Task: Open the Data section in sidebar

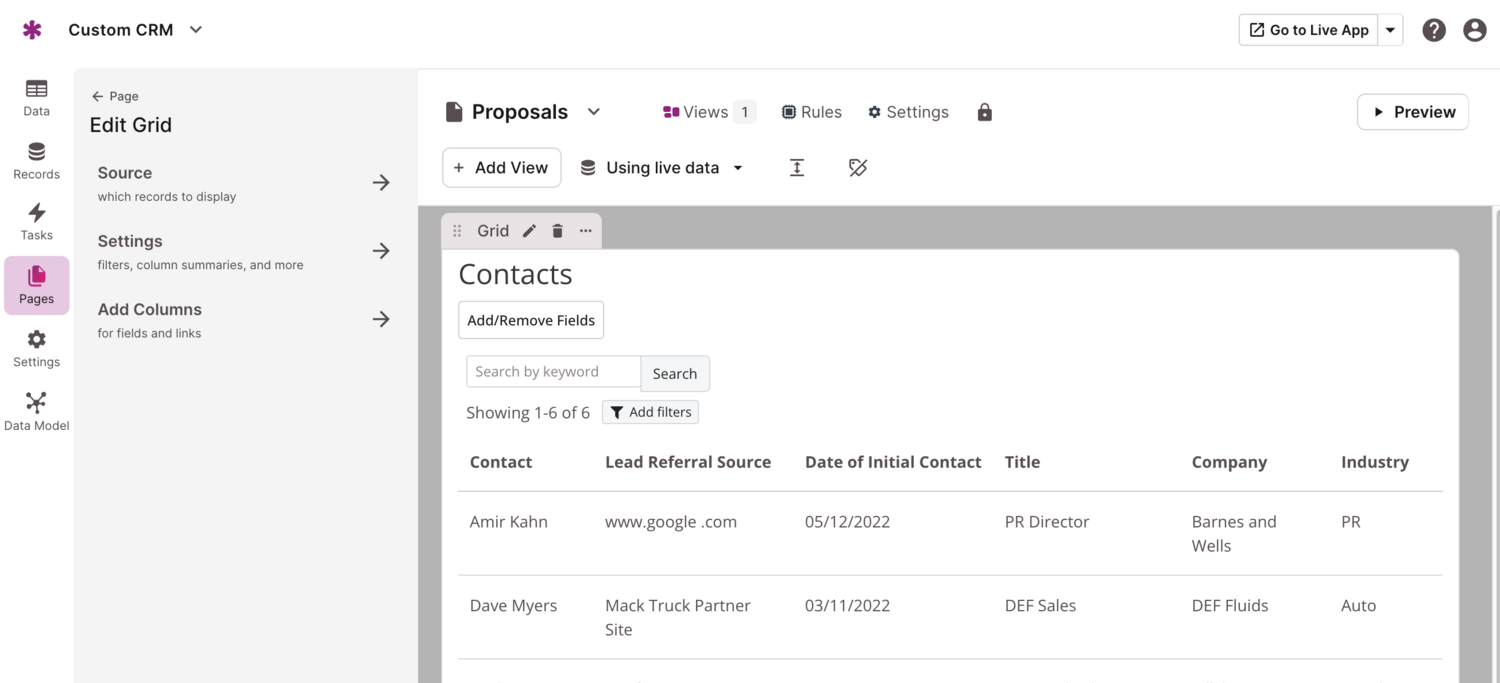Action: coord(36,98)
